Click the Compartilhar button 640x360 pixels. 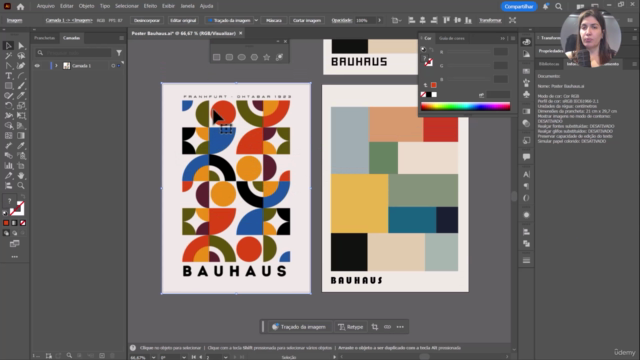pos(519,7)
